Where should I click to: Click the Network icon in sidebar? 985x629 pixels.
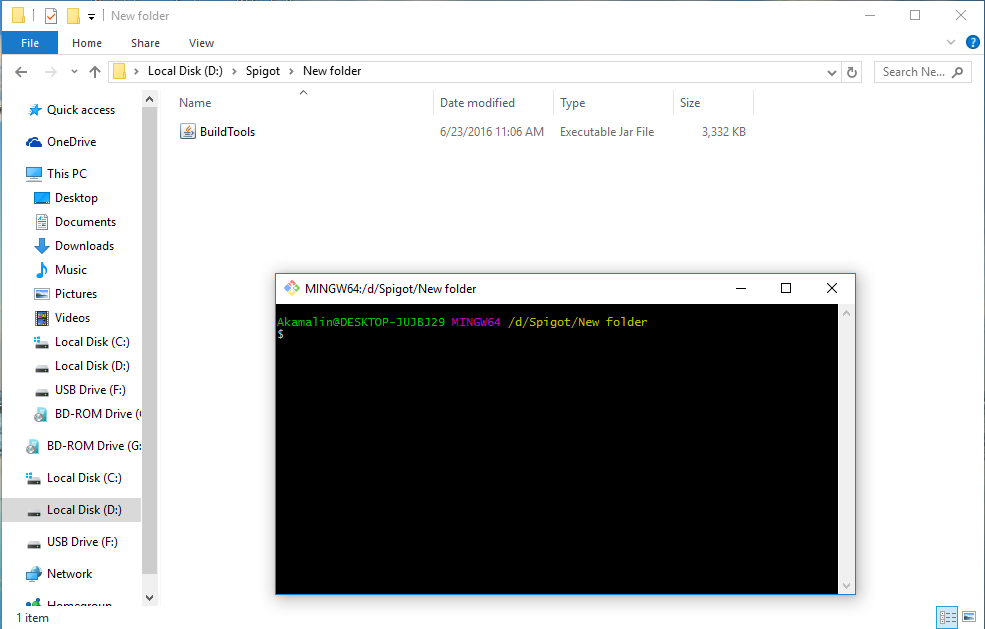click(34, 574)
